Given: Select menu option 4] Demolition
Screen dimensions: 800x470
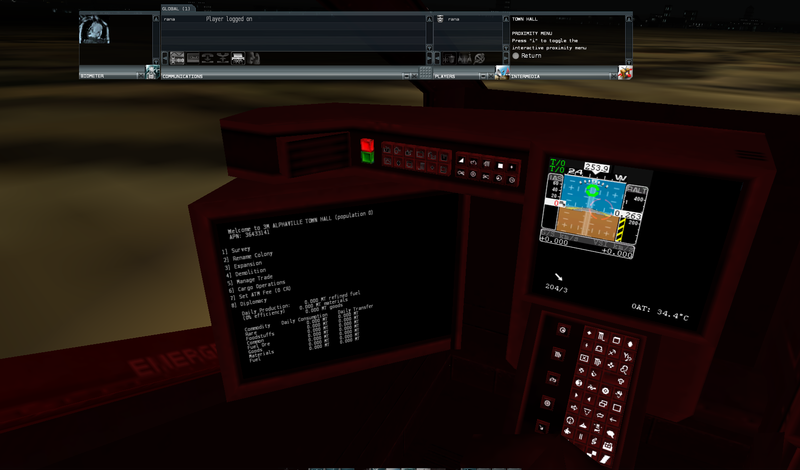Looking at the screenshot, I should pyautogui.click(x=246, y=273).
